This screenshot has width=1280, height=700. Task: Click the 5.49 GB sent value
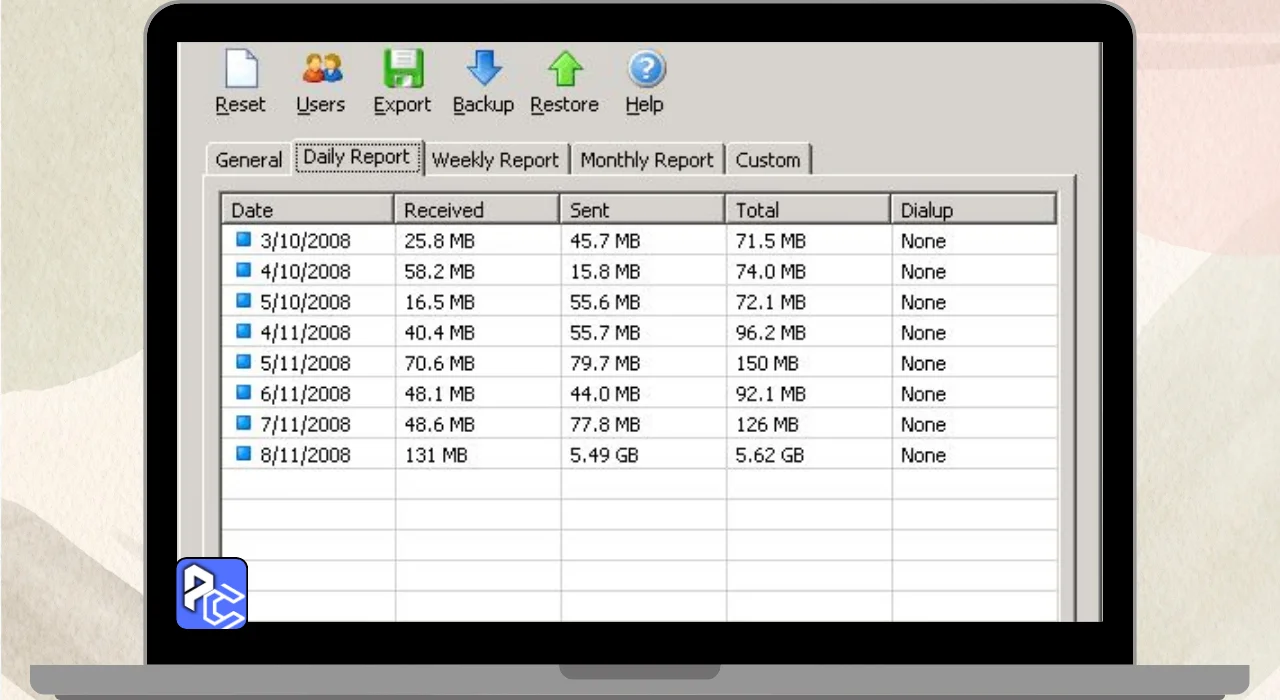pos(604,455)
